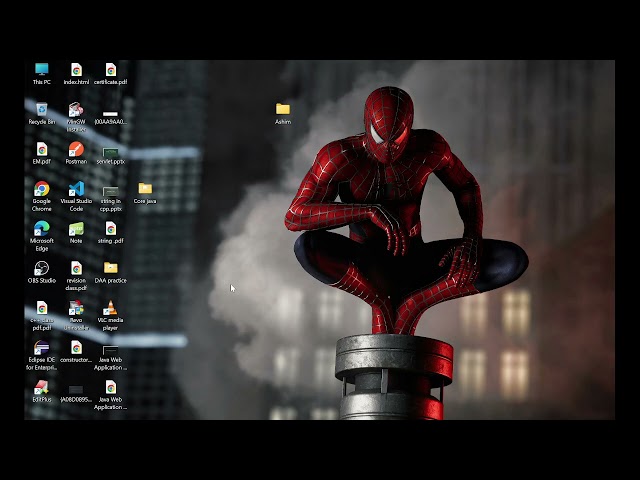Select the EM.pdf file icon
640x480 pixels.
click(x=42, y=153)
